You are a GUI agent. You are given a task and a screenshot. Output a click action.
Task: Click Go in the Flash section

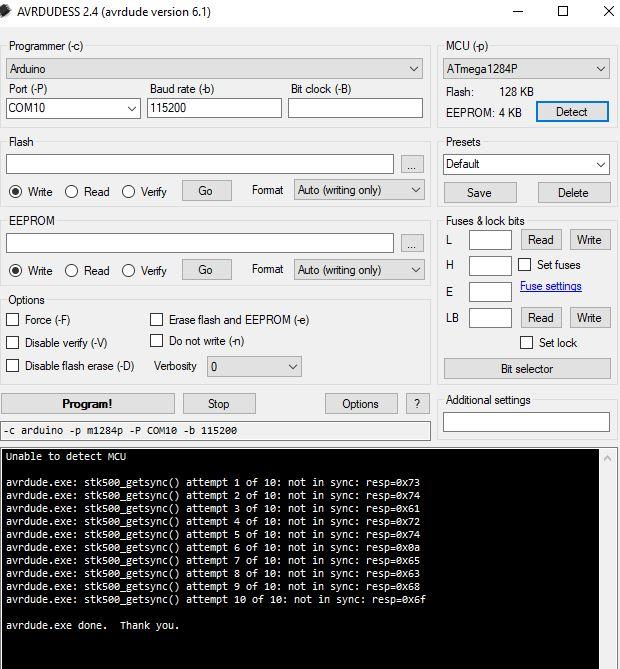(207, 191)
